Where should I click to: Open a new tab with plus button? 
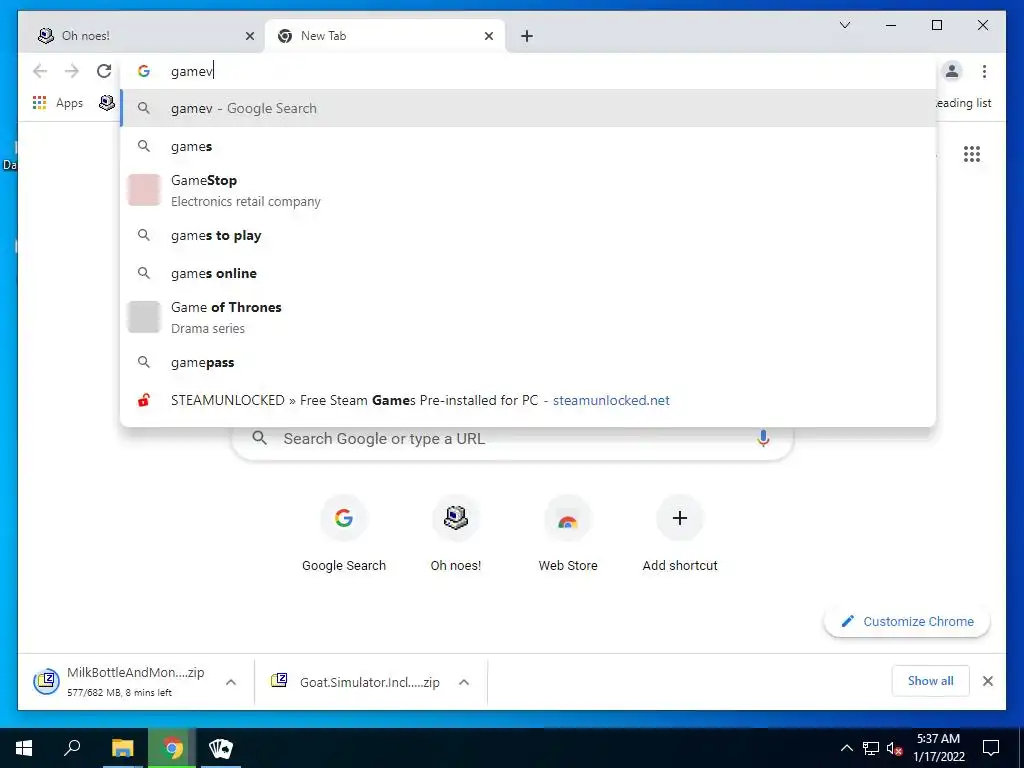pos(527,36)
